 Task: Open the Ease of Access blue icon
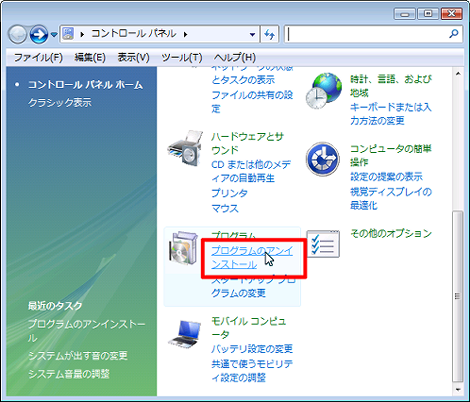pos(323,159)
